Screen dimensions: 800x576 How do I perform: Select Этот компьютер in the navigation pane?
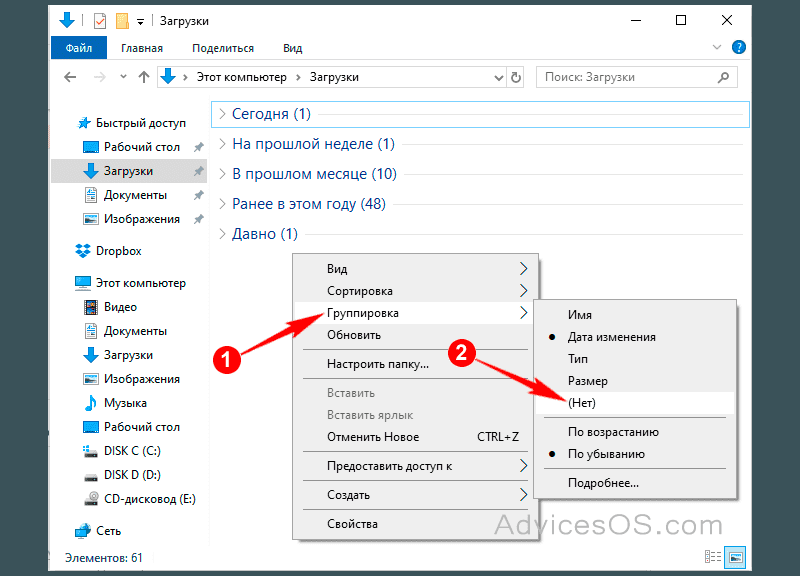pos(131,283)
